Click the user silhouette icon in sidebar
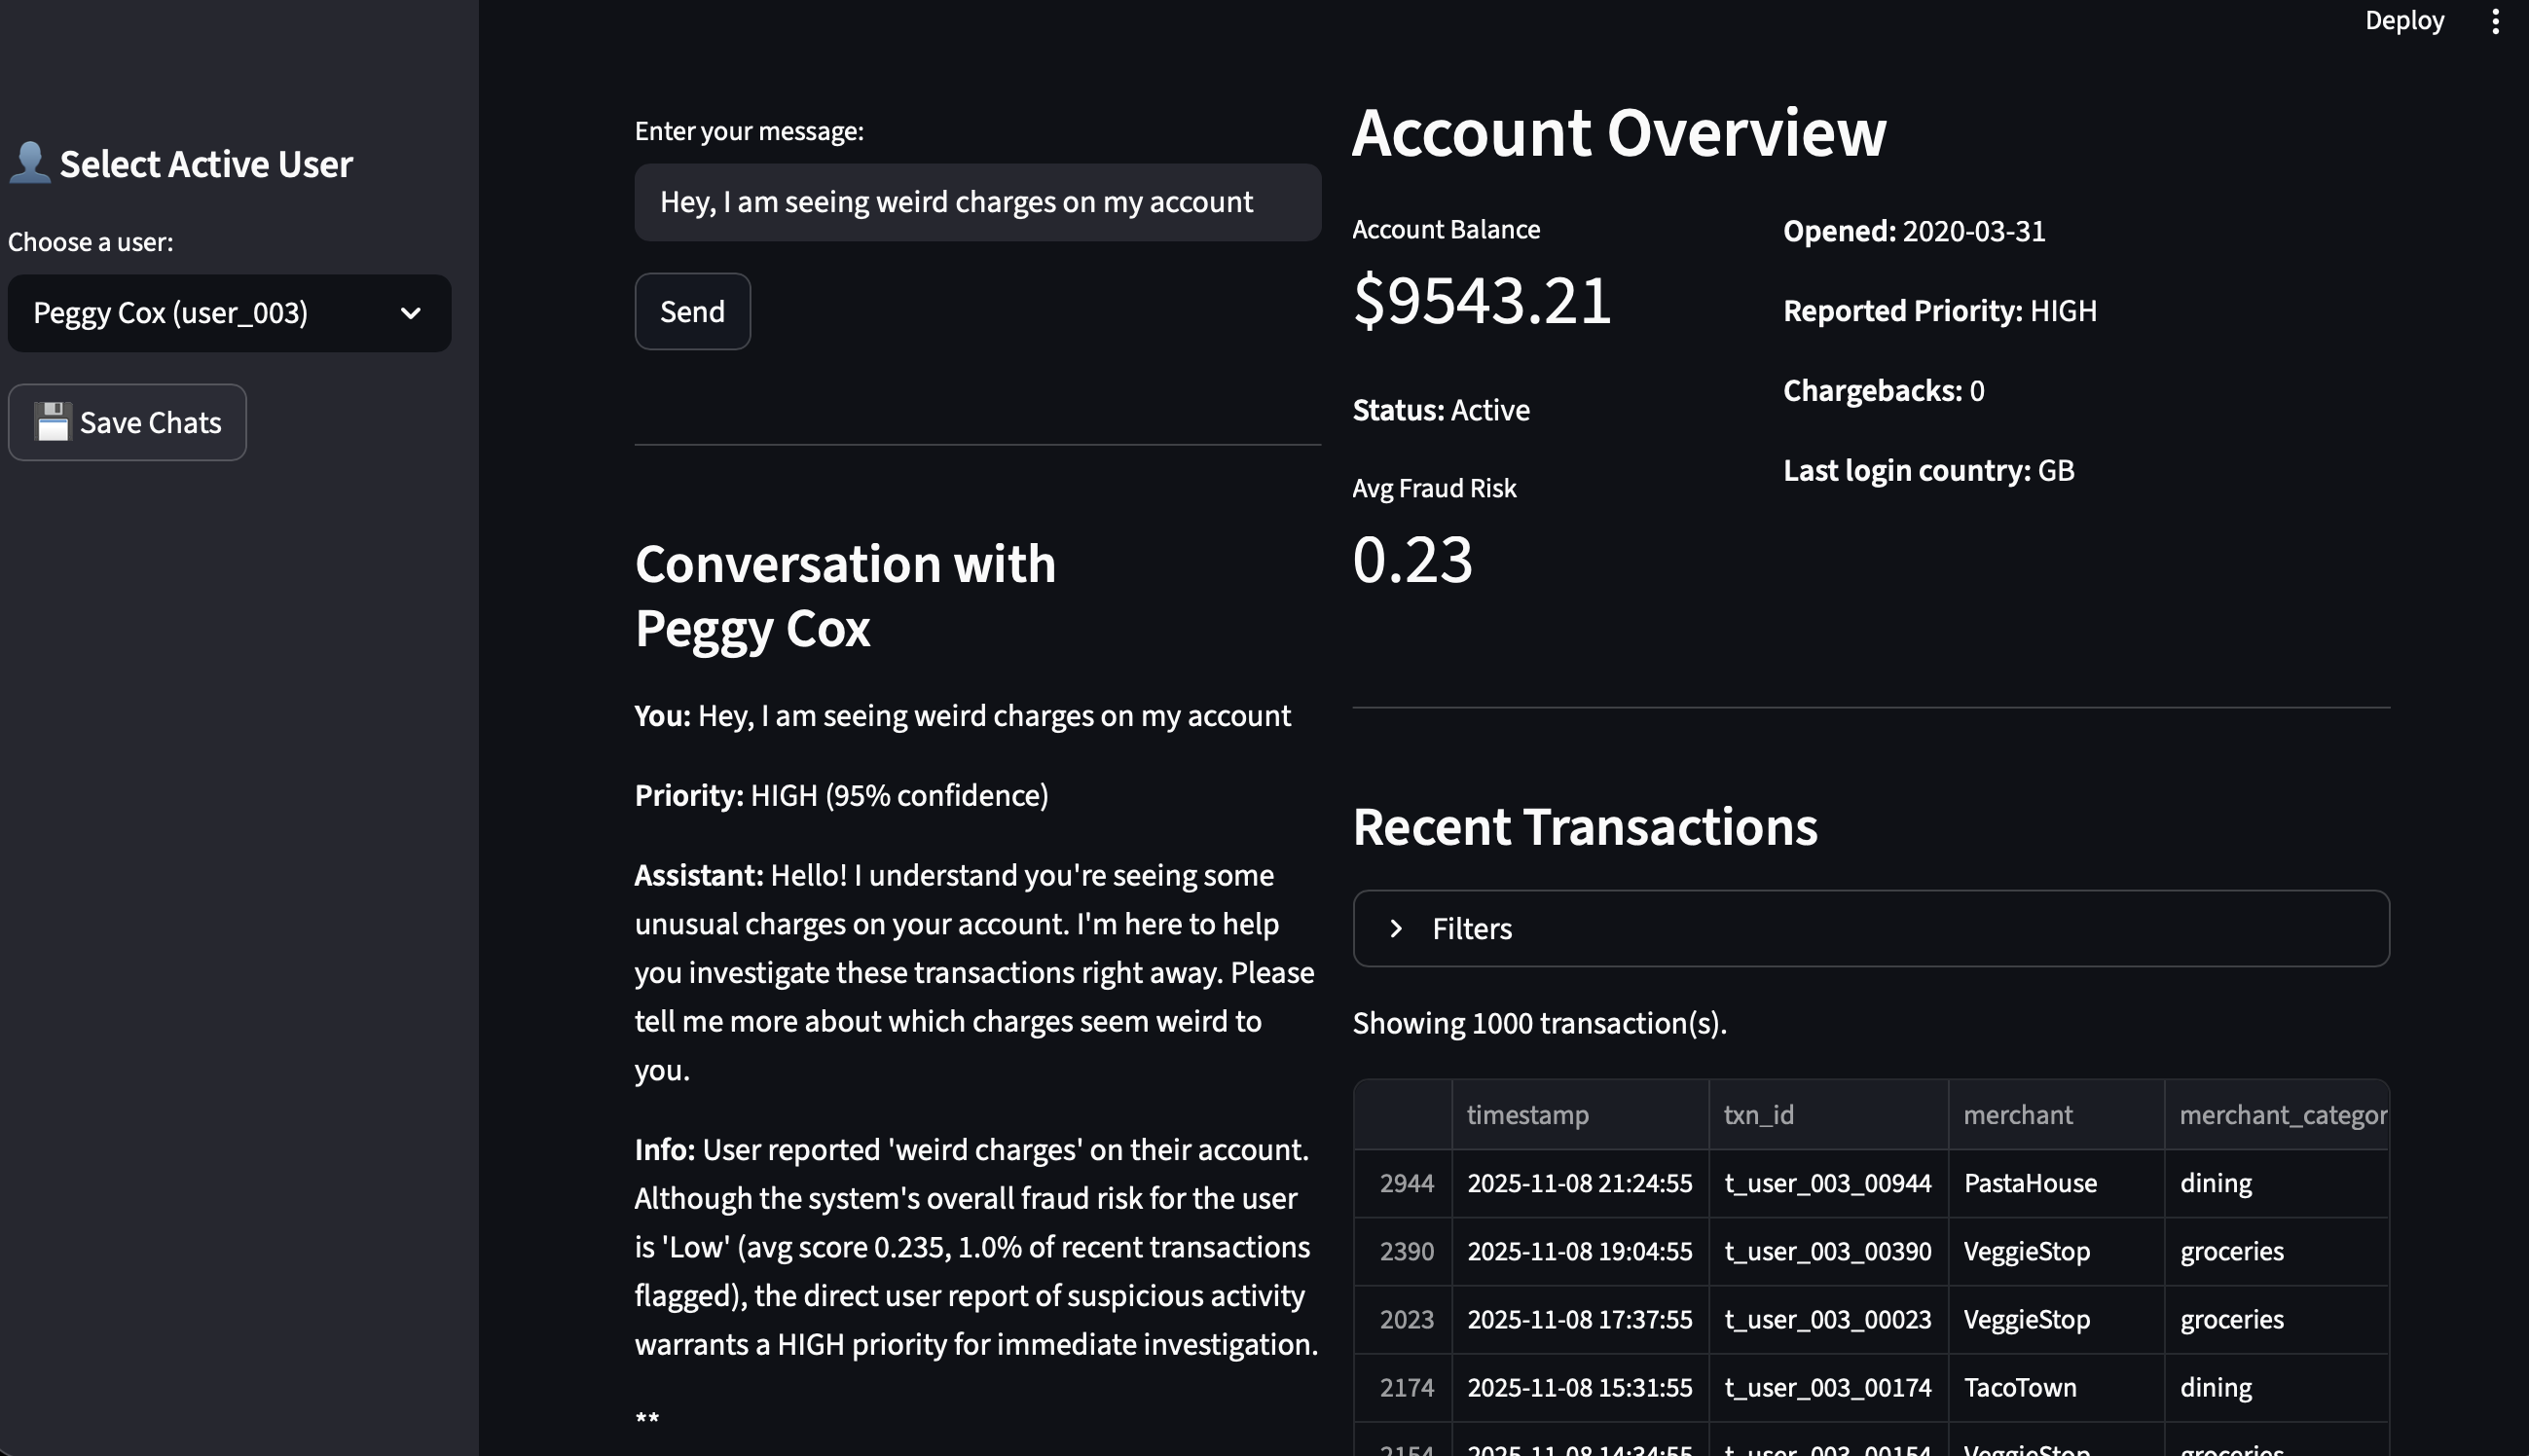The width and height of the screenshot is (2529, 1456). coord(29,163)
